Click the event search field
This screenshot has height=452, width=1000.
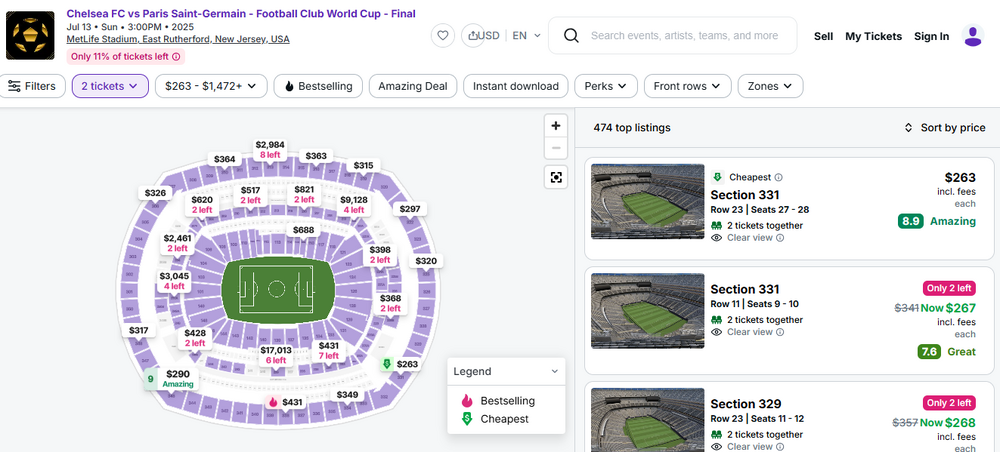tap(684, 36)
